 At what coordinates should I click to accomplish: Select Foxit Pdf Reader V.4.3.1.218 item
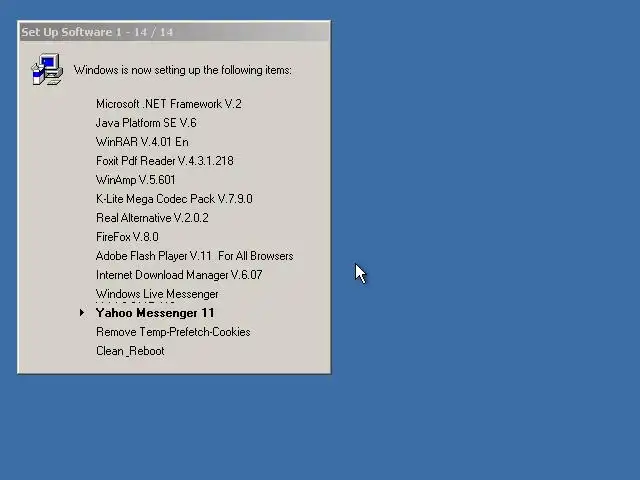164,161
